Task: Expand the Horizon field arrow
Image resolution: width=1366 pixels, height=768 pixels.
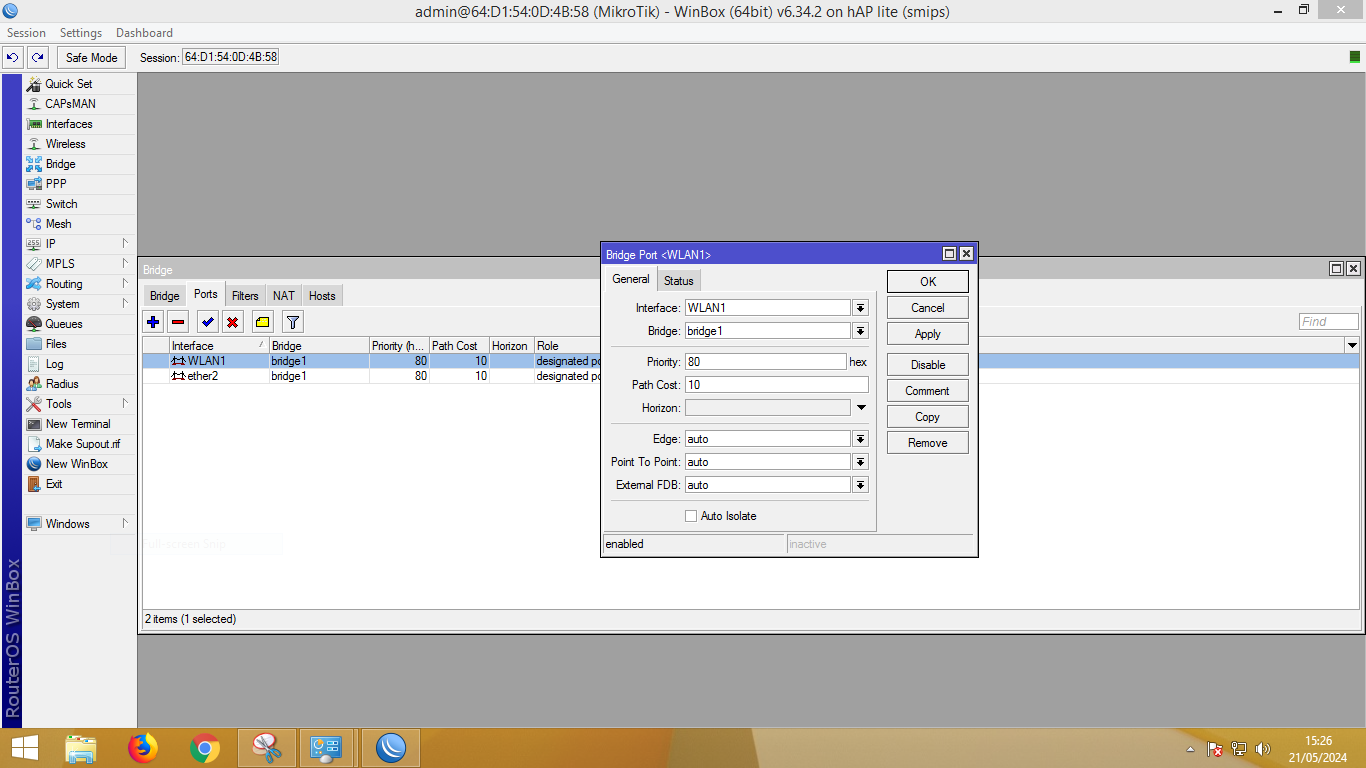Action: 861,408
